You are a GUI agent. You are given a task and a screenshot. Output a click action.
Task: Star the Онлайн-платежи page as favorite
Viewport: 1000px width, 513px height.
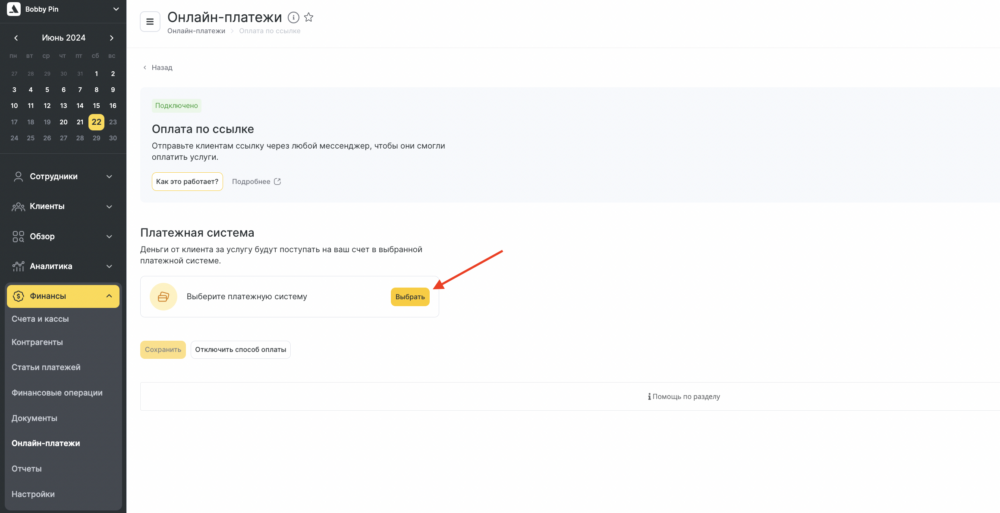click(308, 18)
